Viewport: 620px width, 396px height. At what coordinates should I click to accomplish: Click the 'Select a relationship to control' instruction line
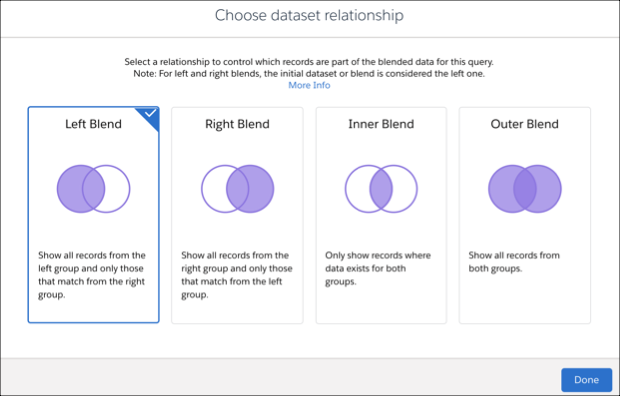(309, 62)
